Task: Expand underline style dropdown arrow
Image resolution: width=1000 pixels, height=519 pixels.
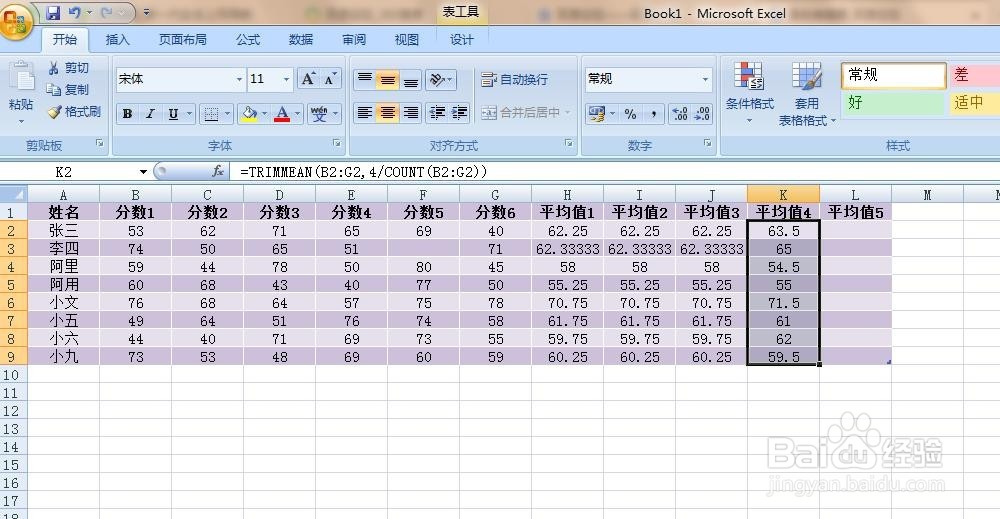Action: coord(189,113)
